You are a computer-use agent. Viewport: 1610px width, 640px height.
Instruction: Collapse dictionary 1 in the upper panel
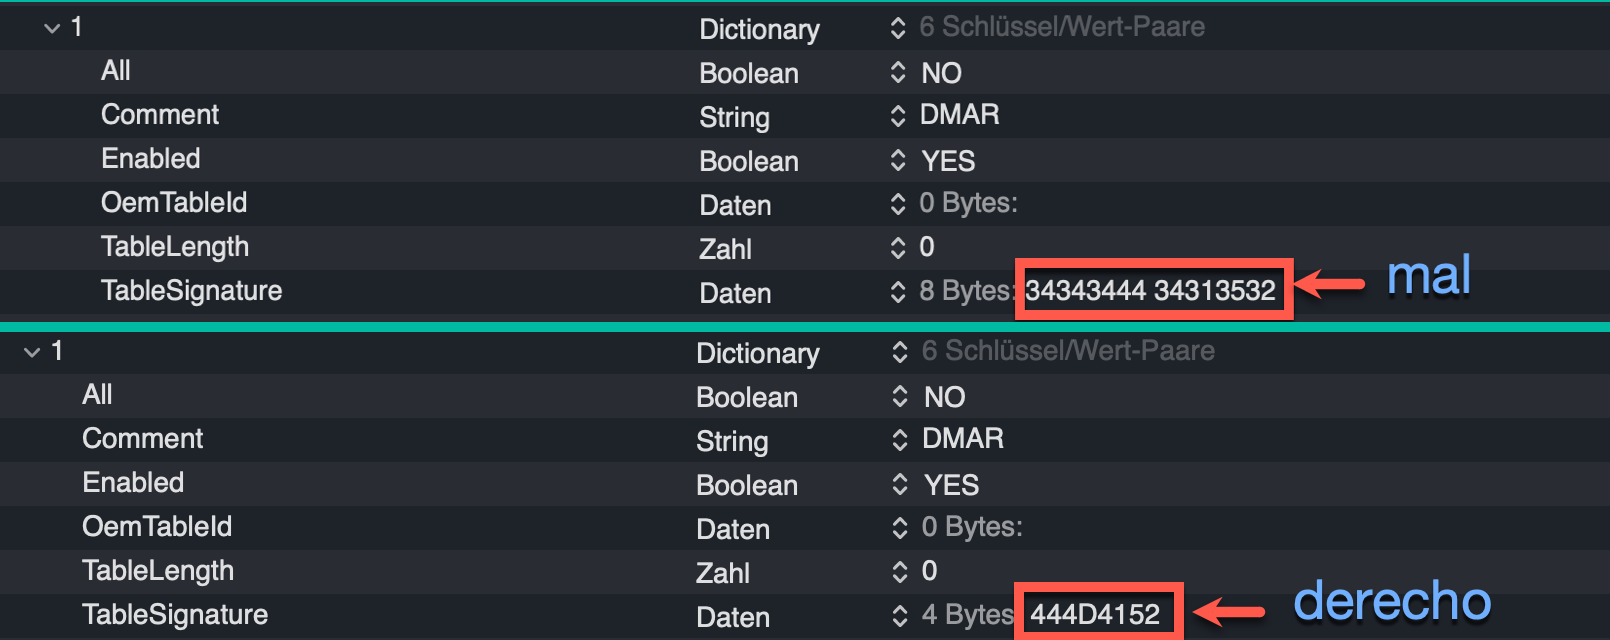(52, 29)
